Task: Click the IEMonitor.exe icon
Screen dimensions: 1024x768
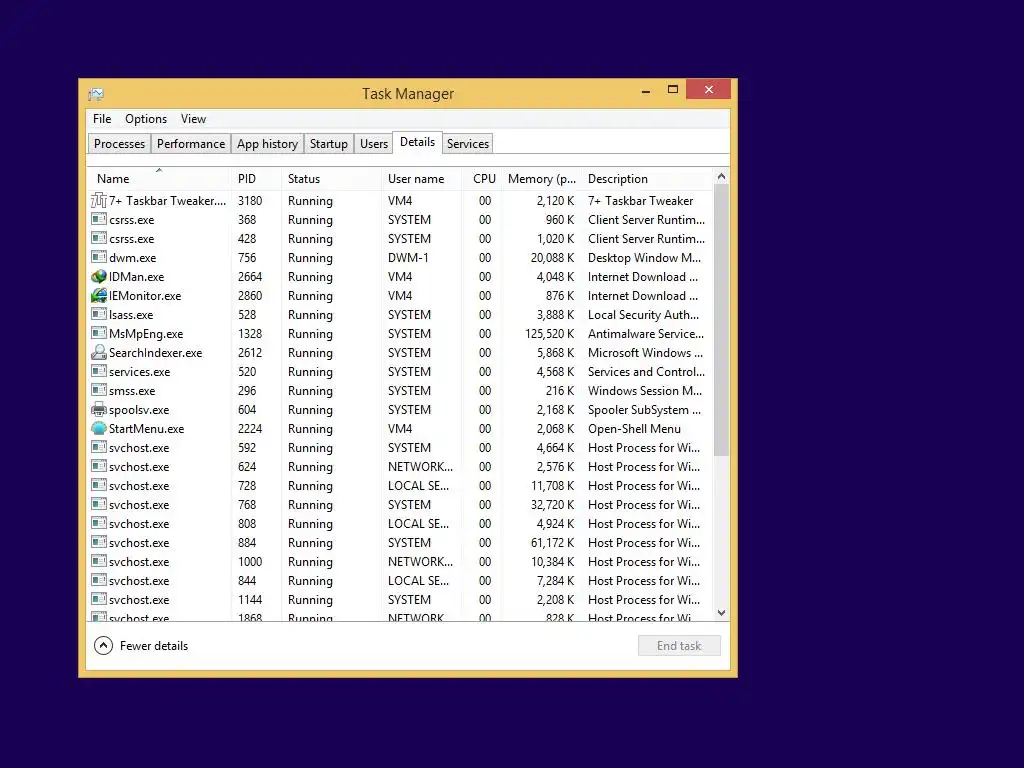Action: coord(99,295)
